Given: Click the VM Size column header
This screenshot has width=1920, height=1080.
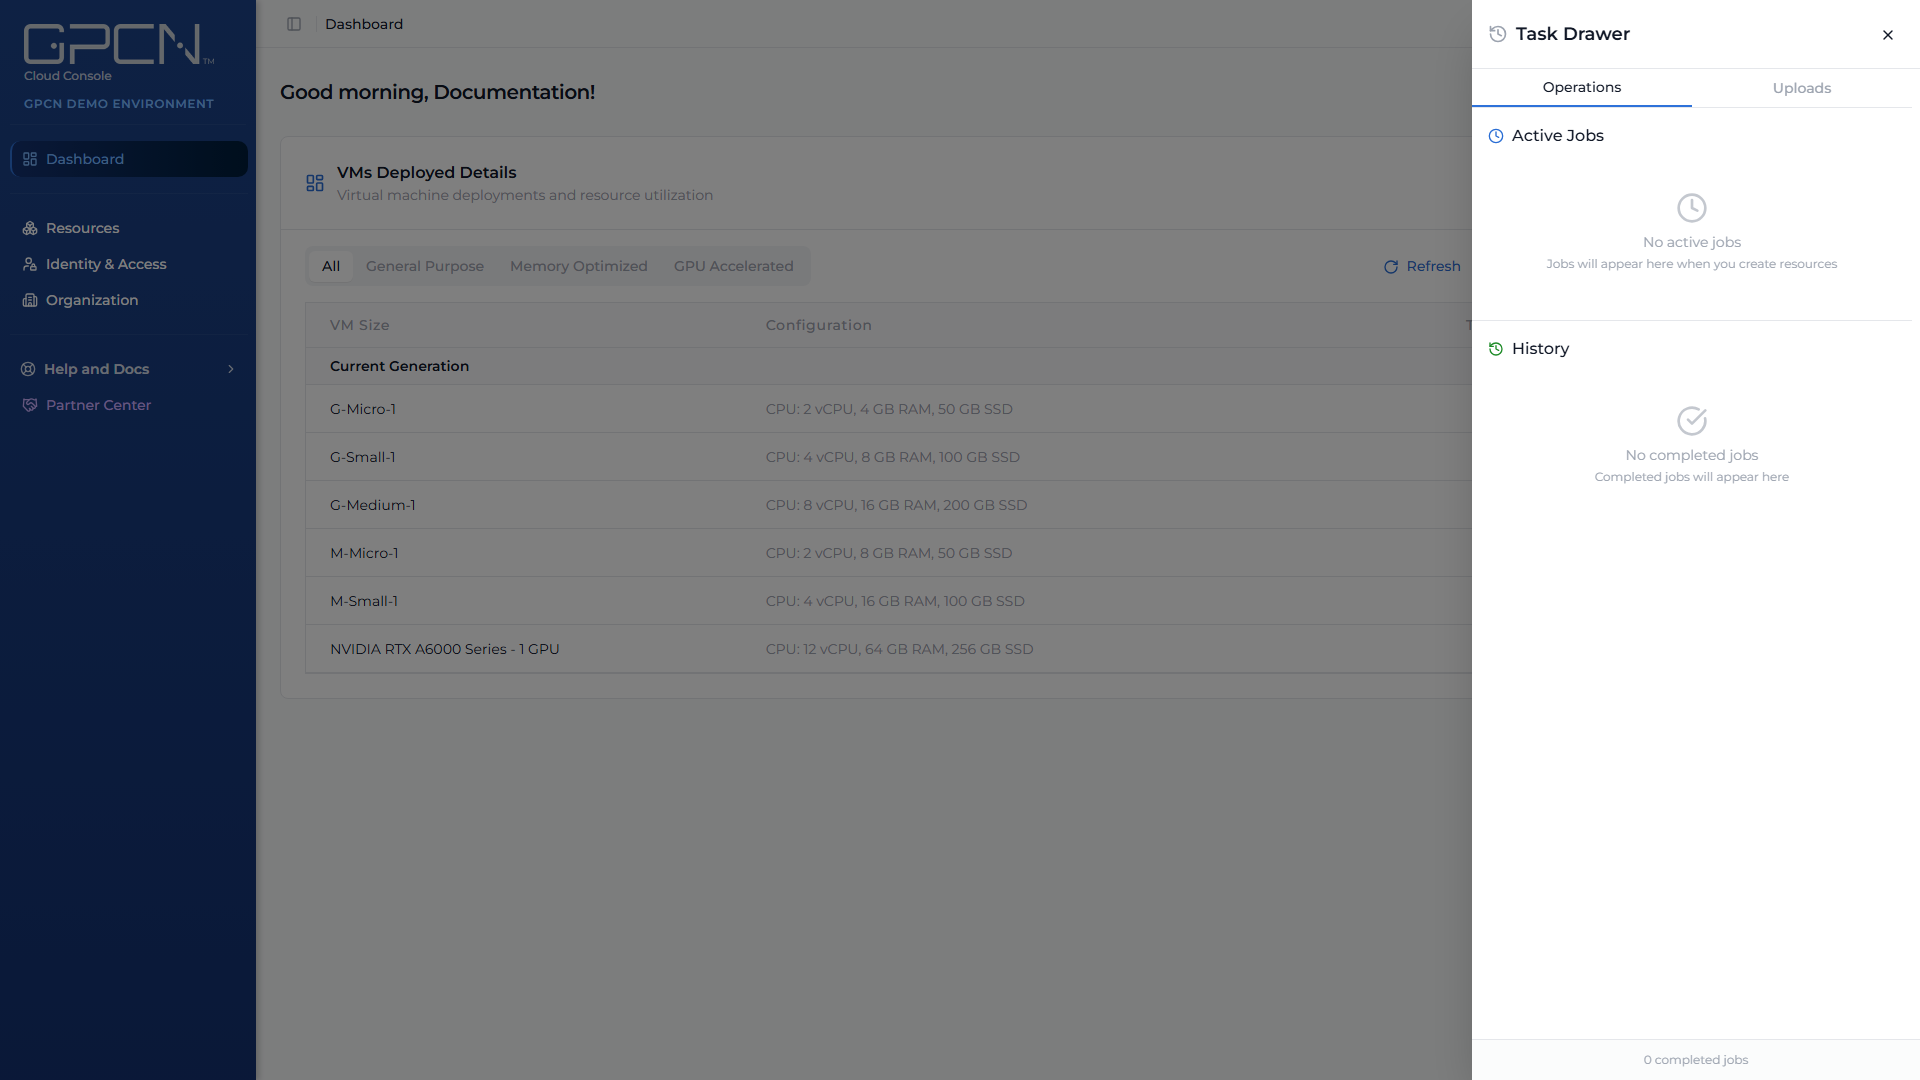Looking at the screenshot, I should (x=360, y=325).
